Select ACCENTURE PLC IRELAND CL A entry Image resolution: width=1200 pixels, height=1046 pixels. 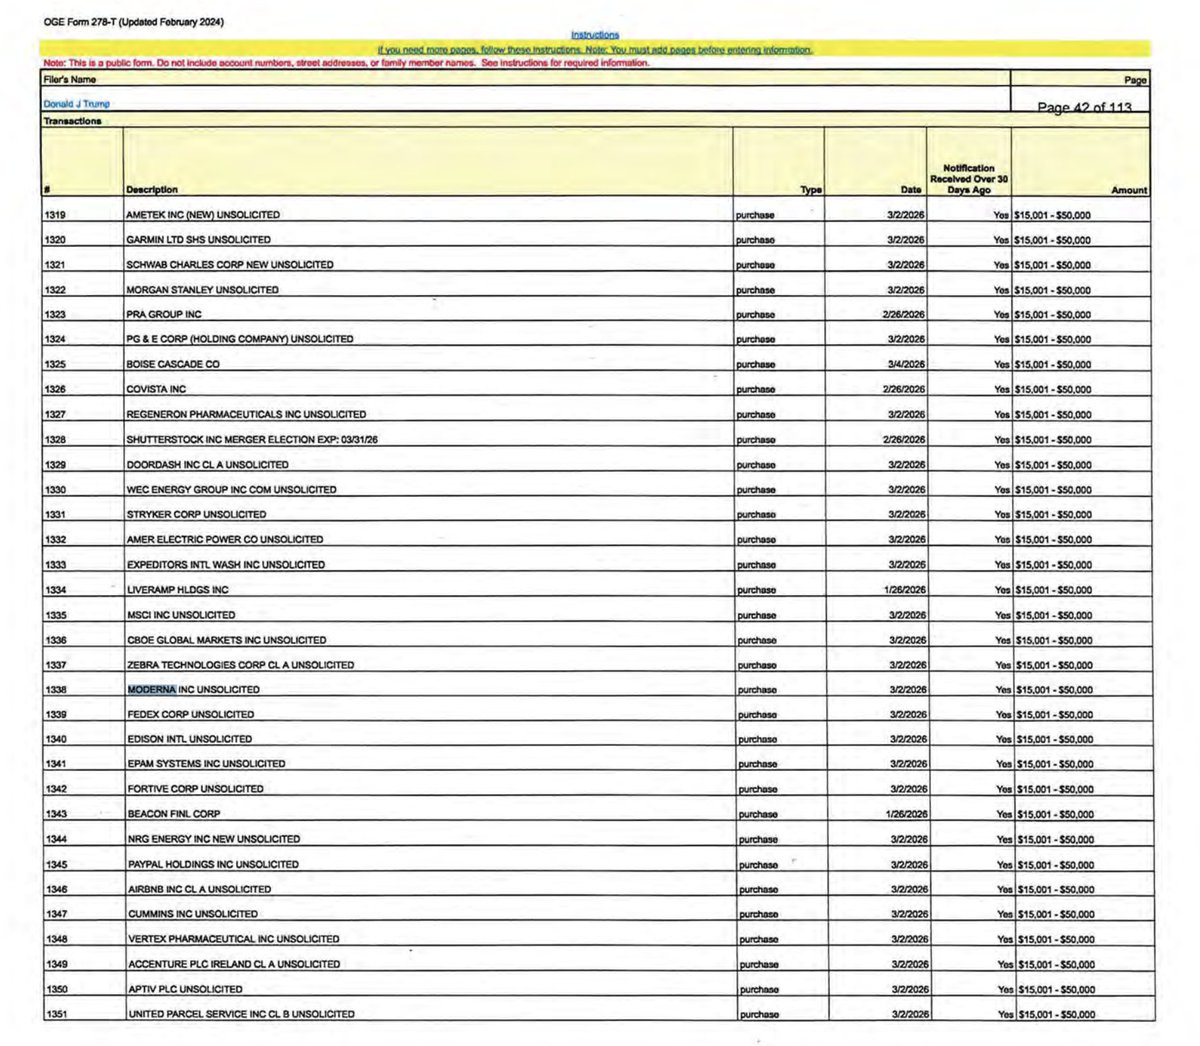233,964
